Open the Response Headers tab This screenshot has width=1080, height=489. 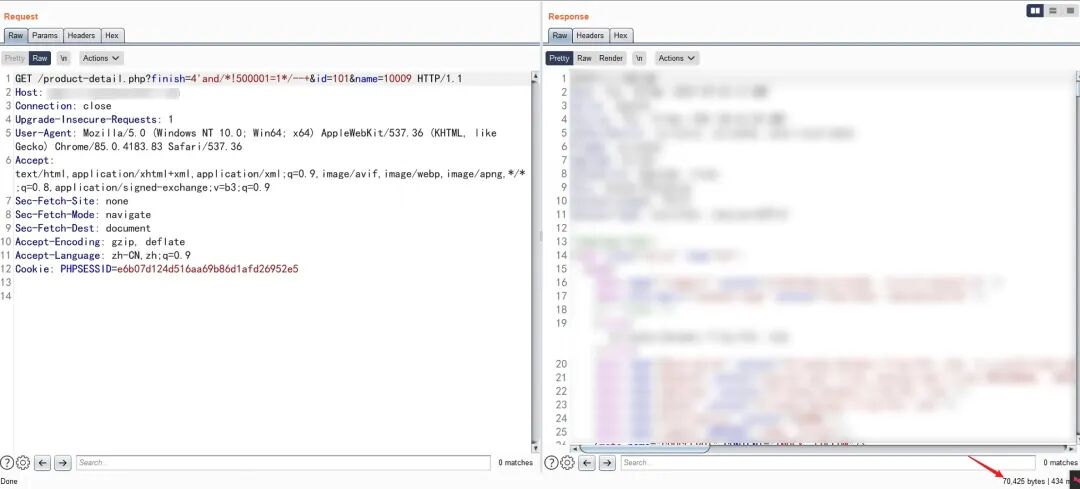[x=590, y=35]
